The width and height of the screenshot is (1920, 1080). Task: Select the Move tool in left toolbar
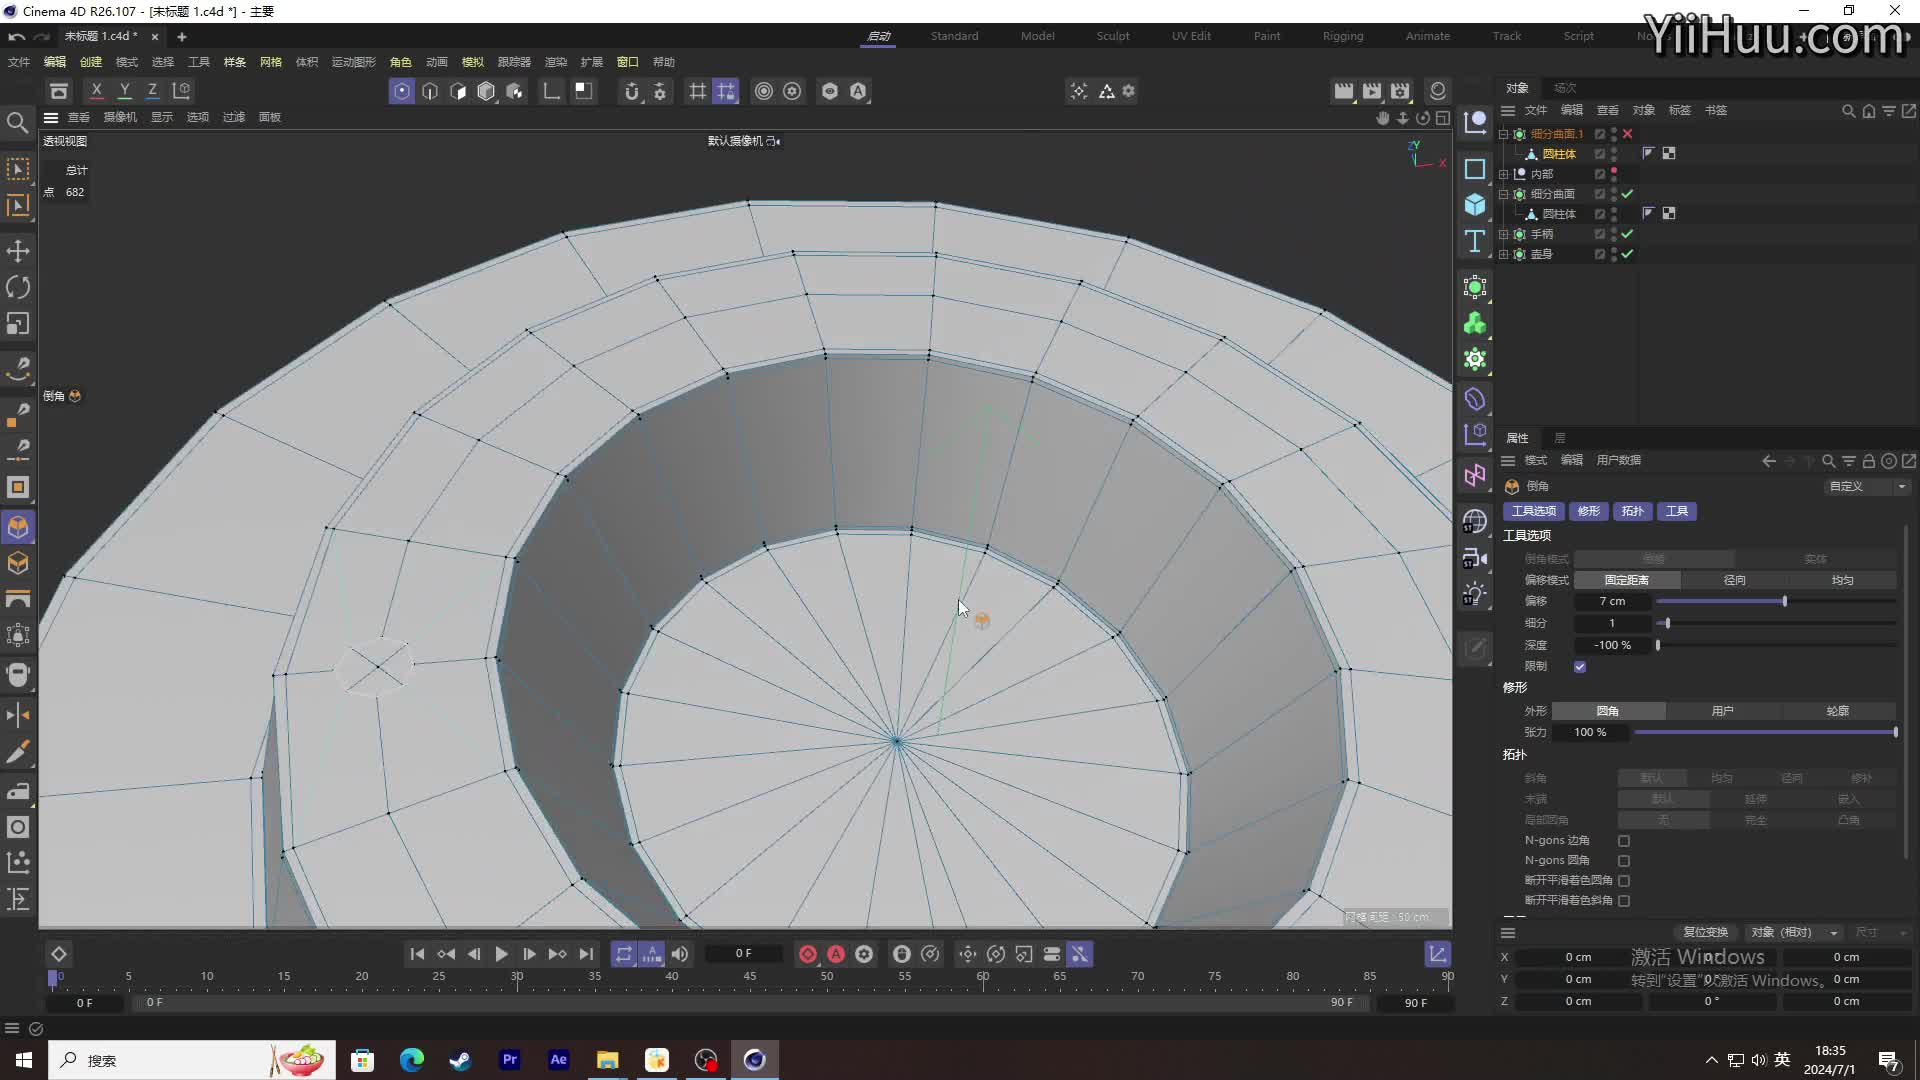(x=18, y=251)
